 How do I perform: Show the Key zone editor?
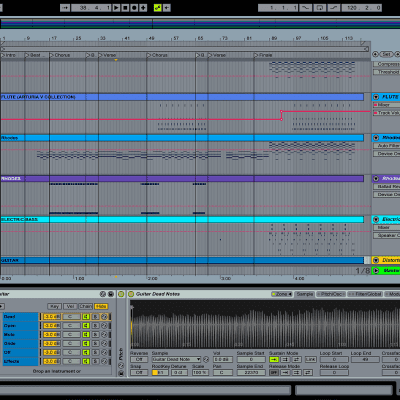(54, 306)
